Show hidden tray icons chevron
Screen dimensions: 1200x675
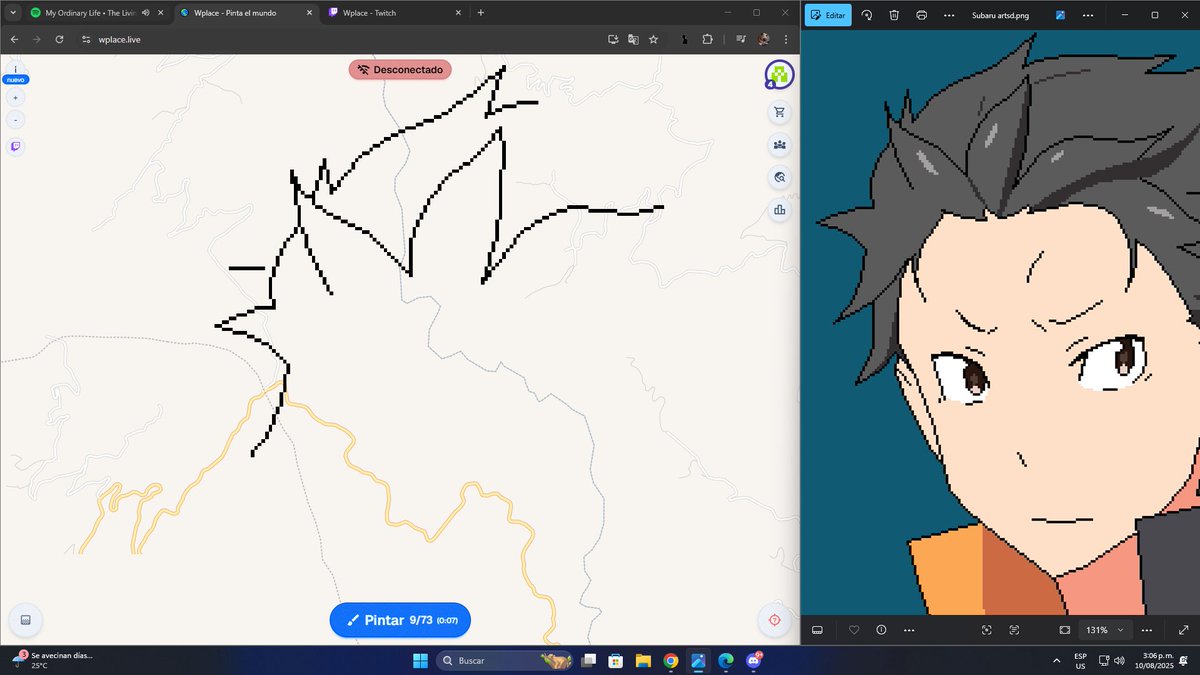pos(1057,661)
